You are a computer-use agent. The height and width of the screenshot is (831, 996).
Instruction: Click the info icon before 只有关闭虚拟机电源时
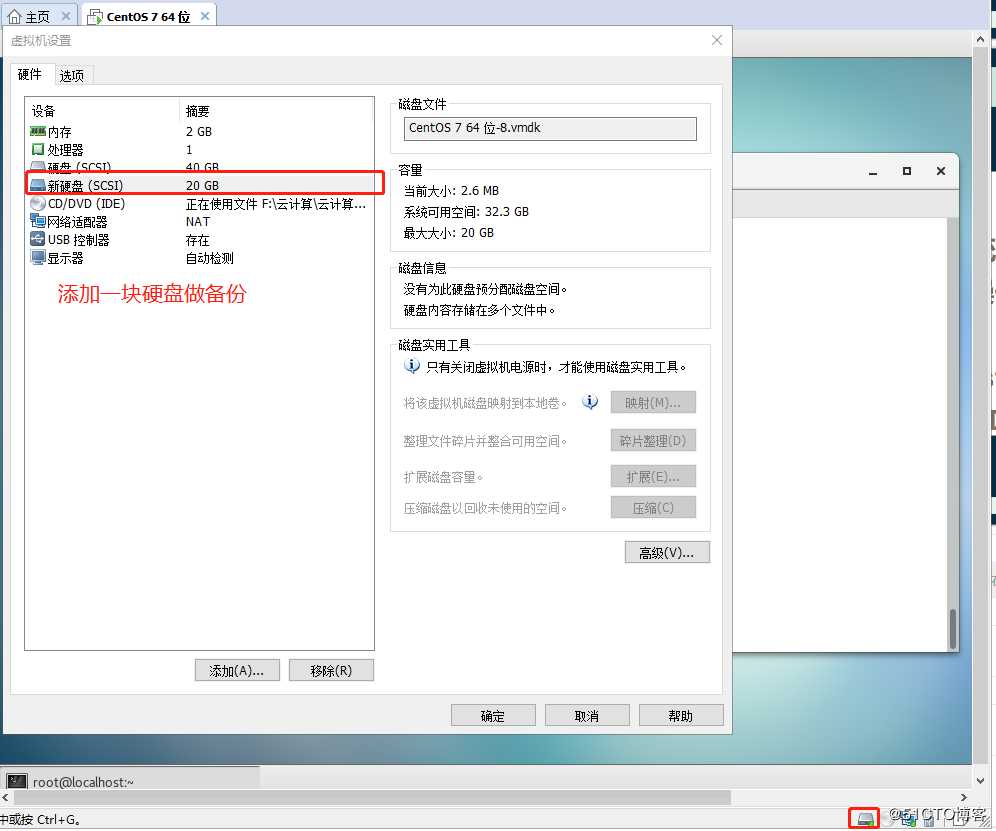tap(412, 366)
